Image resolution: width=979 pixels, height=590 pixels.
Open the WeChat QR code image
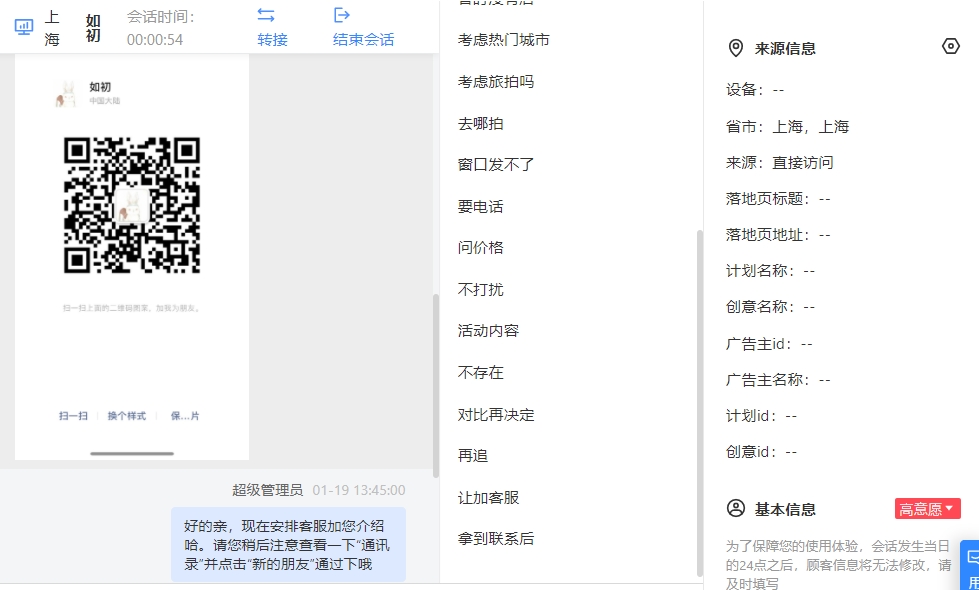coord(132,205)
